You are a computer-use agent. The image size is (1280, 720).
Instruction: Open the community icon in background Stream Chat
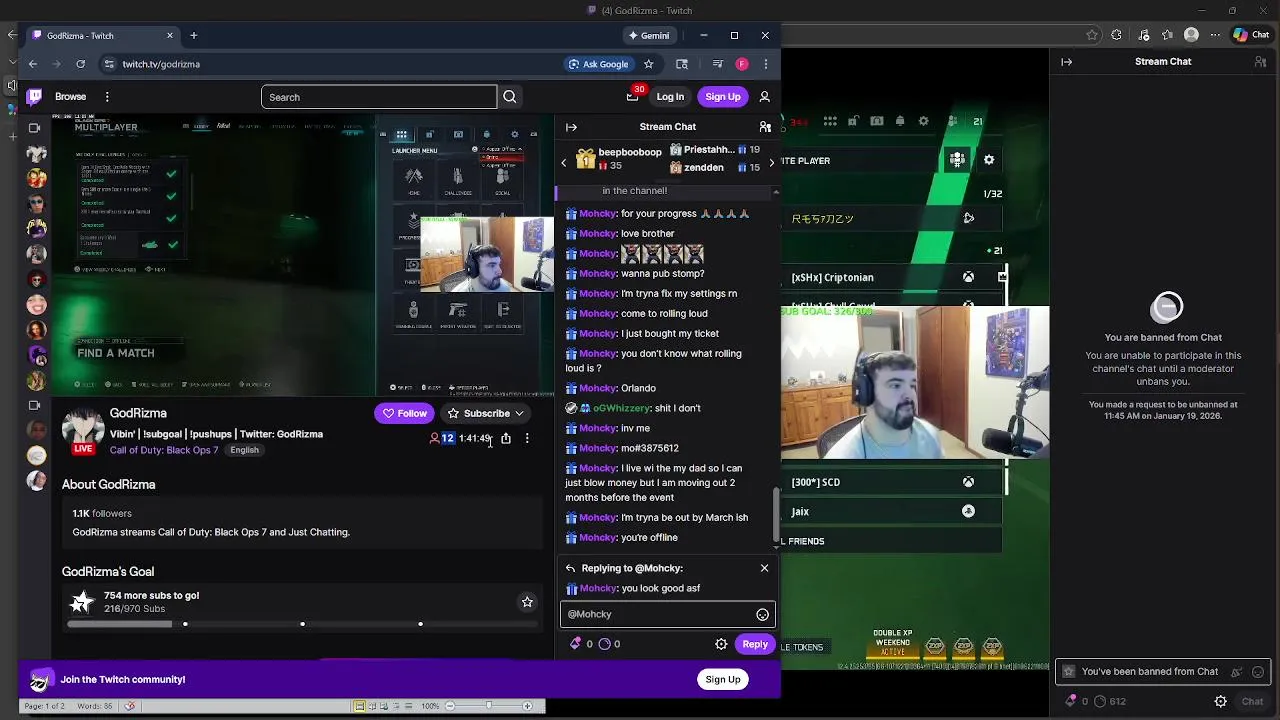coord(1260,62)
